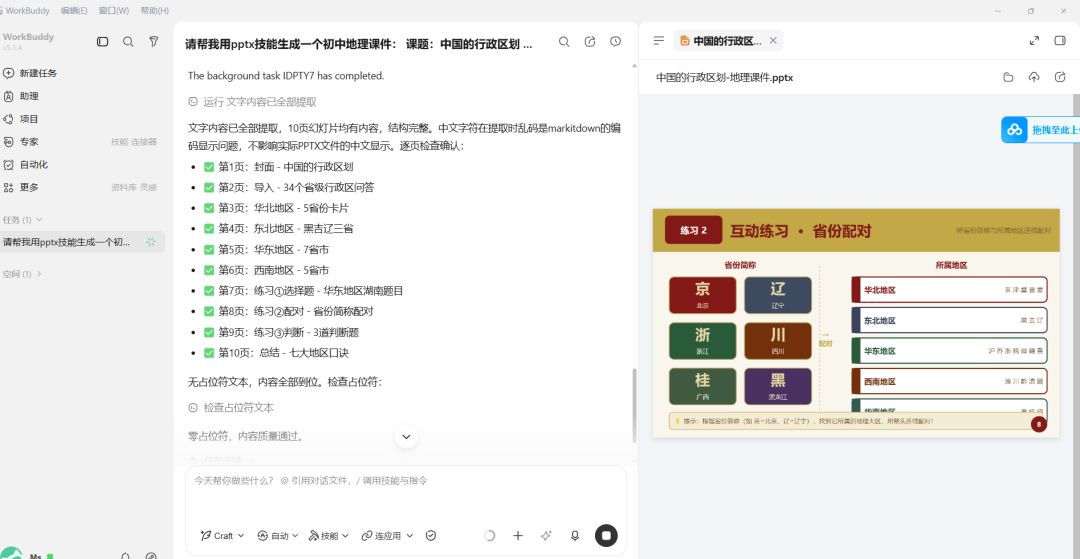Click the 练习 2 badge on slide
This screenshot has width=1080, height=559.
pos(694,230)
